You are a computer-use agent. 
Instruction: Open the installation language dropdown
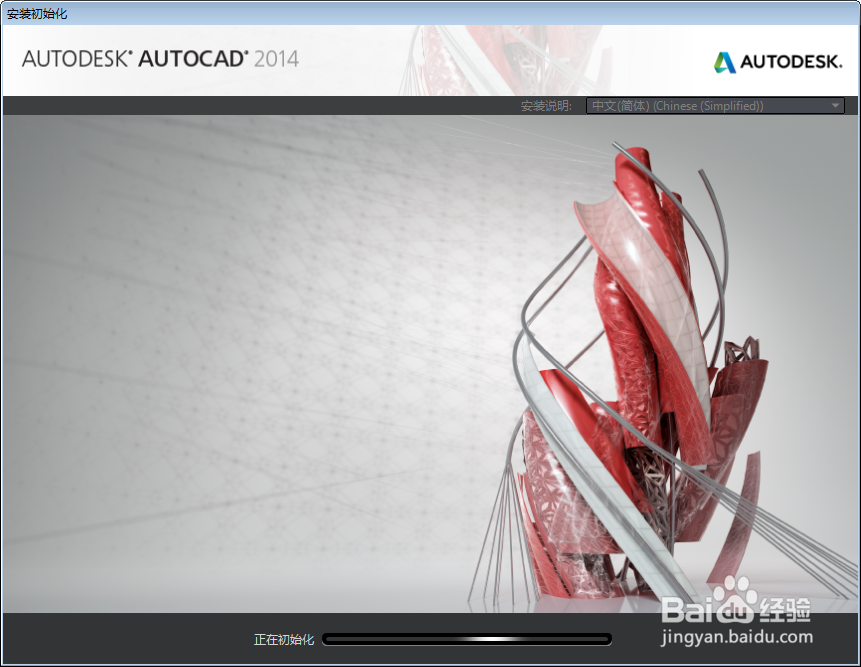(x=715, y=106)
